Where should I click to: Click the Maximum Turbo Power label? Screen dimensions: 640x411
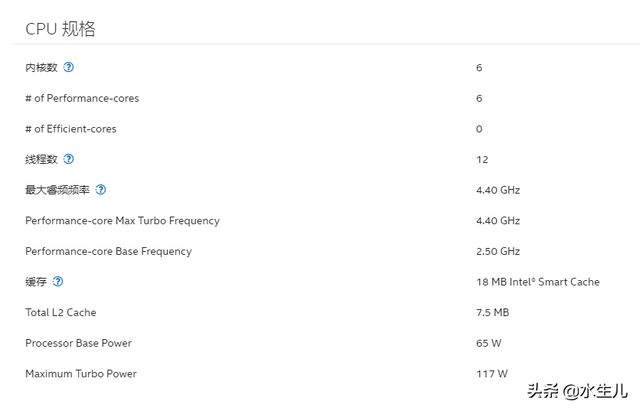(x=80, y=374)
